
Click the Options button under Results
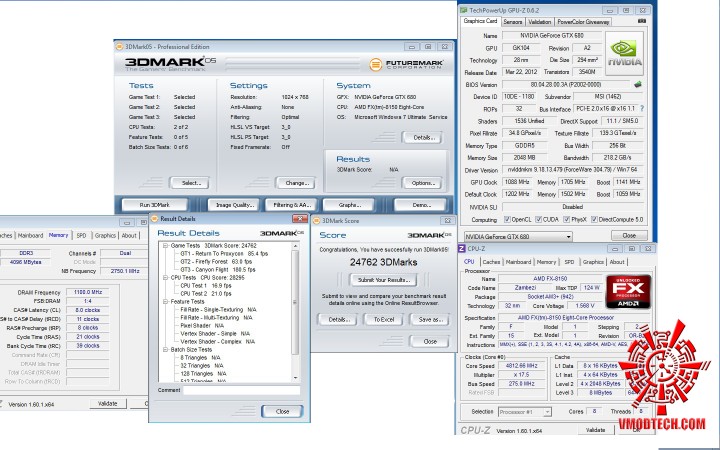[422, 183]
